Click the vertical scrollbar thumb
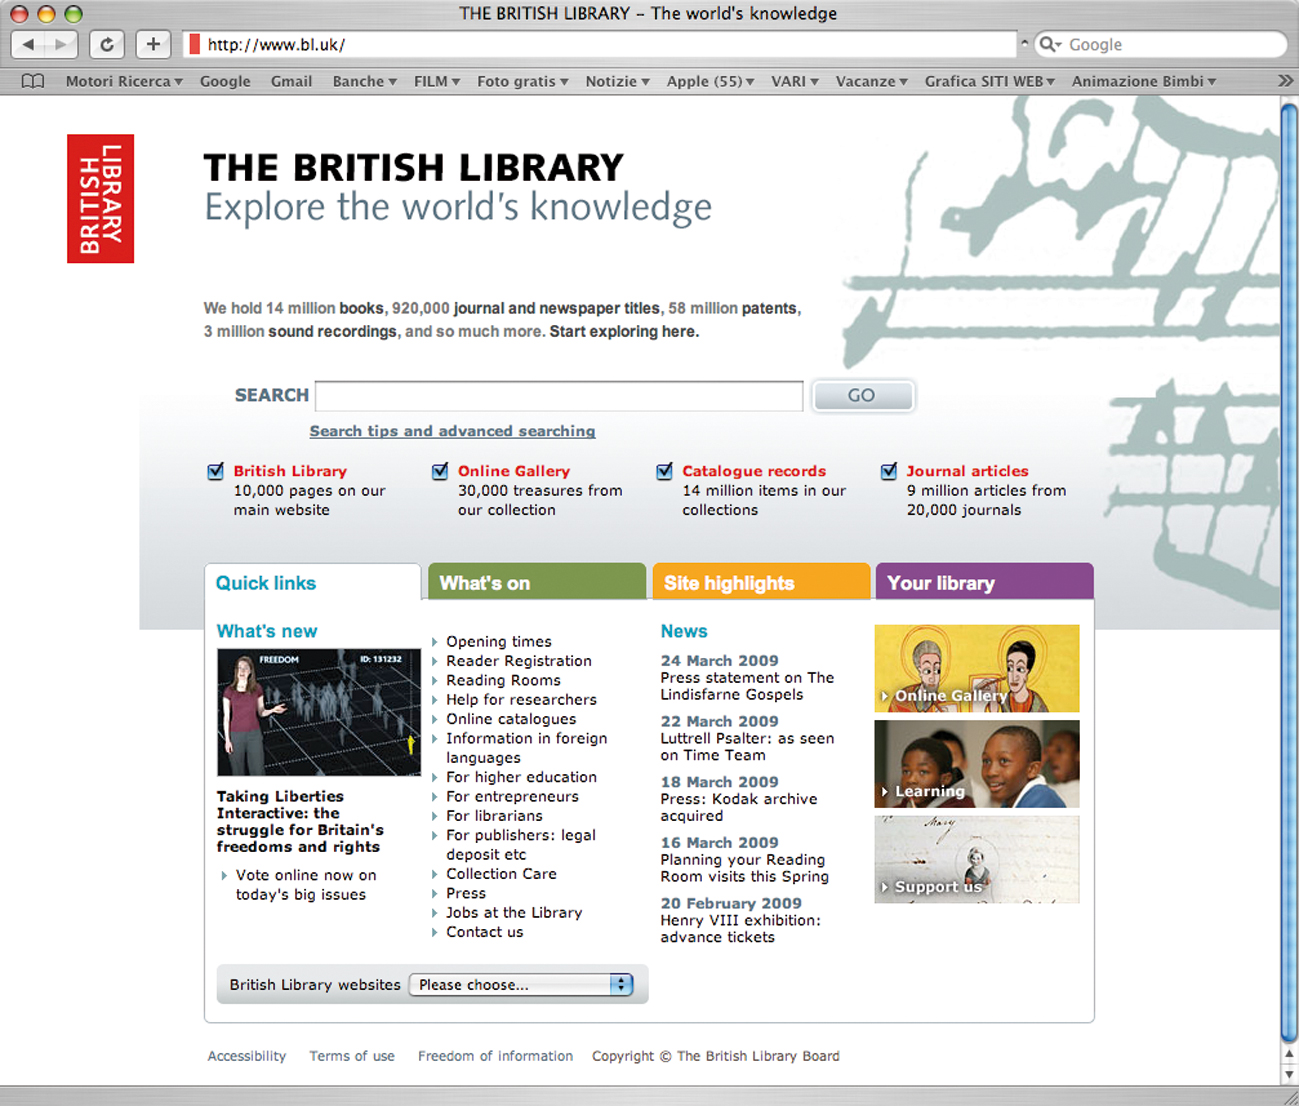The width and height of the screenshot is (1299, 1106). pyautogui.click(x=1289, y=571)
